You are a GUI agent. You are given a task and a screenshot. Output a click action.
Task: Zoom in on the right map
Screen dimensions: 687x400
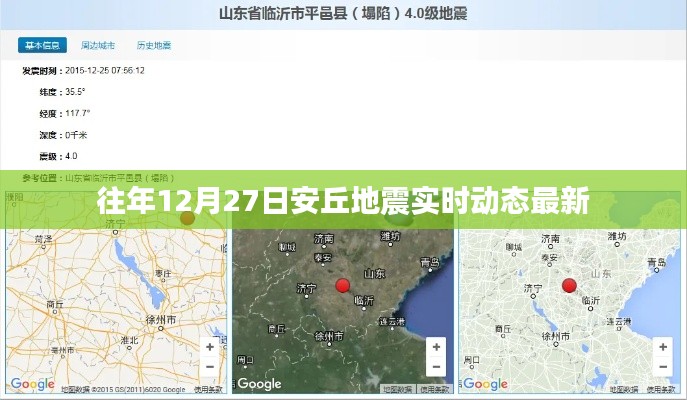tap(661, 346)
